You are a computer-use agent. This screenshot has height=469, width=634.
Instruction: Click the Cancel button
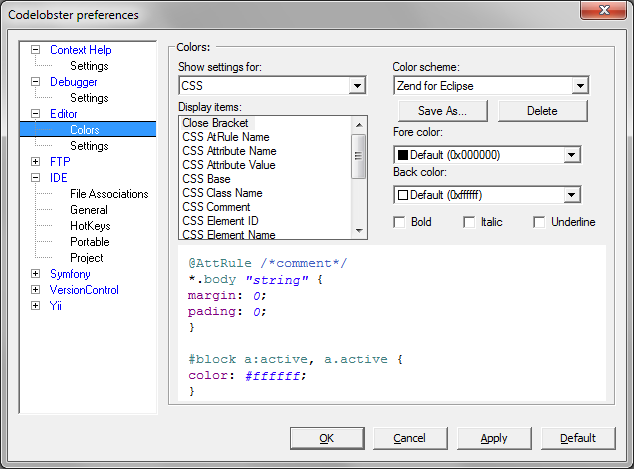[410, 438]
